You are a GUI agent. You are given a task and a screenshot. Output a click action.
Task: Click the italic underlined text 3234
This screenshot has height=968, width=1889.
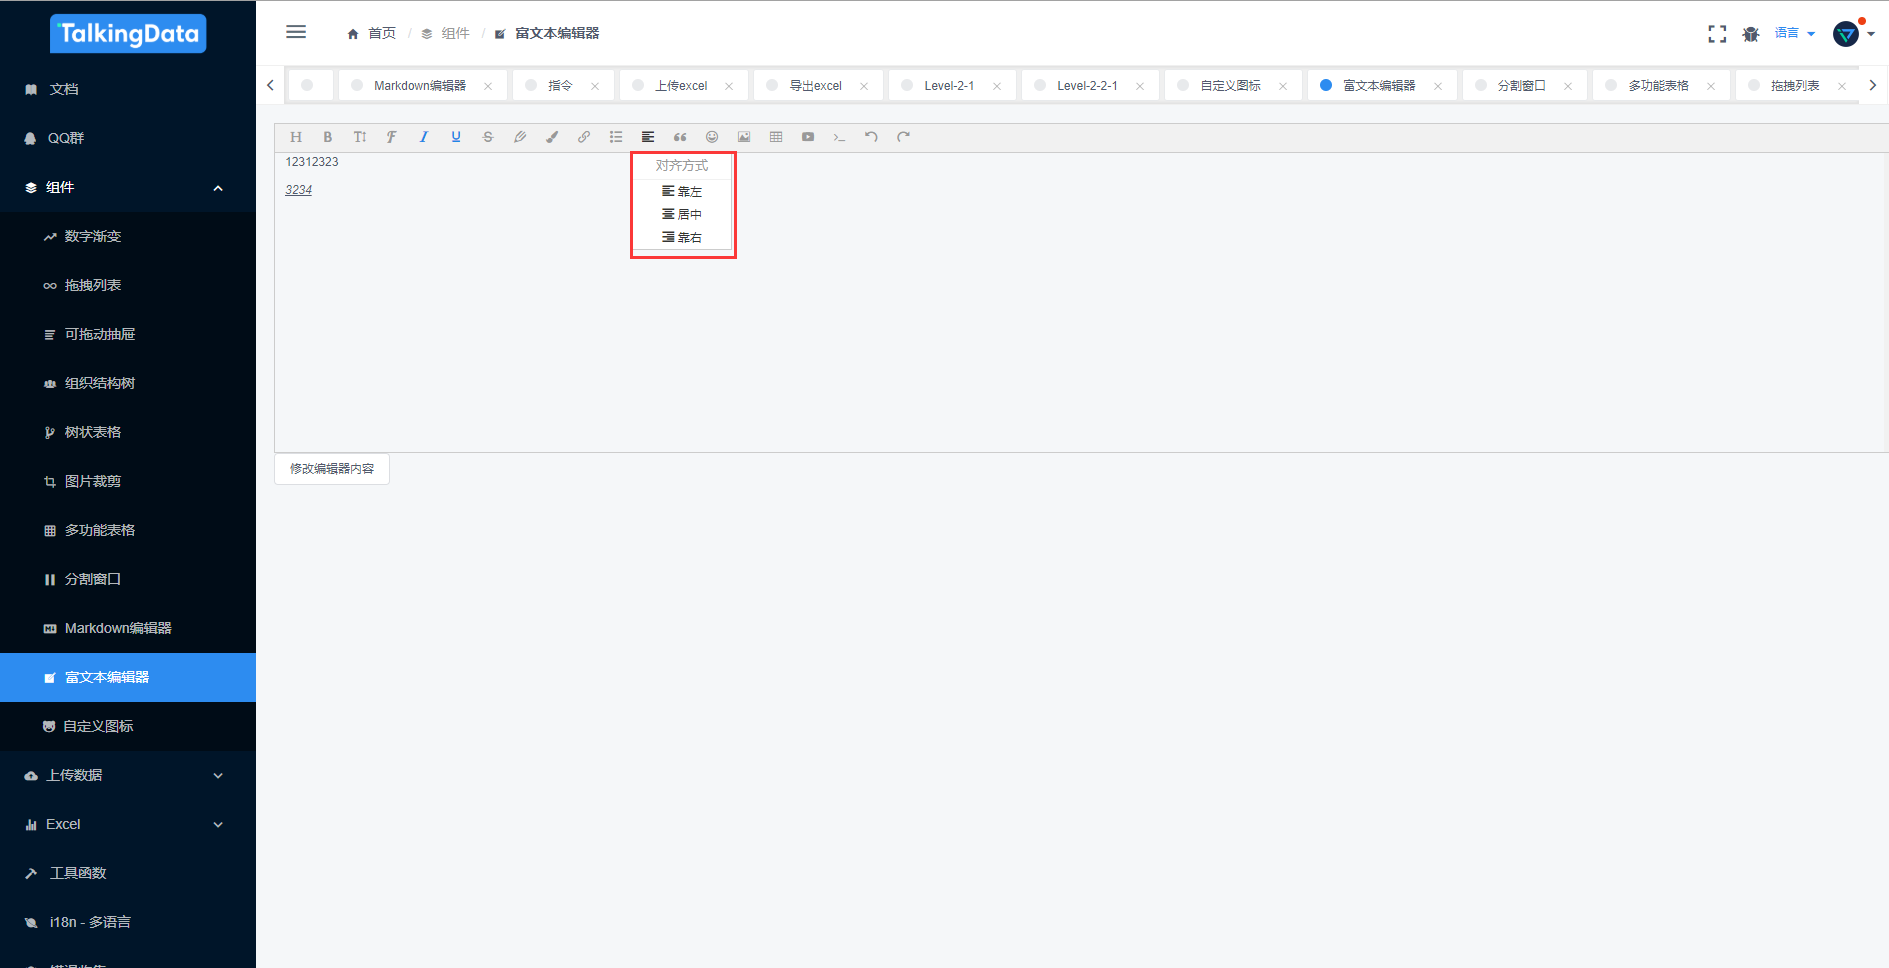tap(299, 190)
